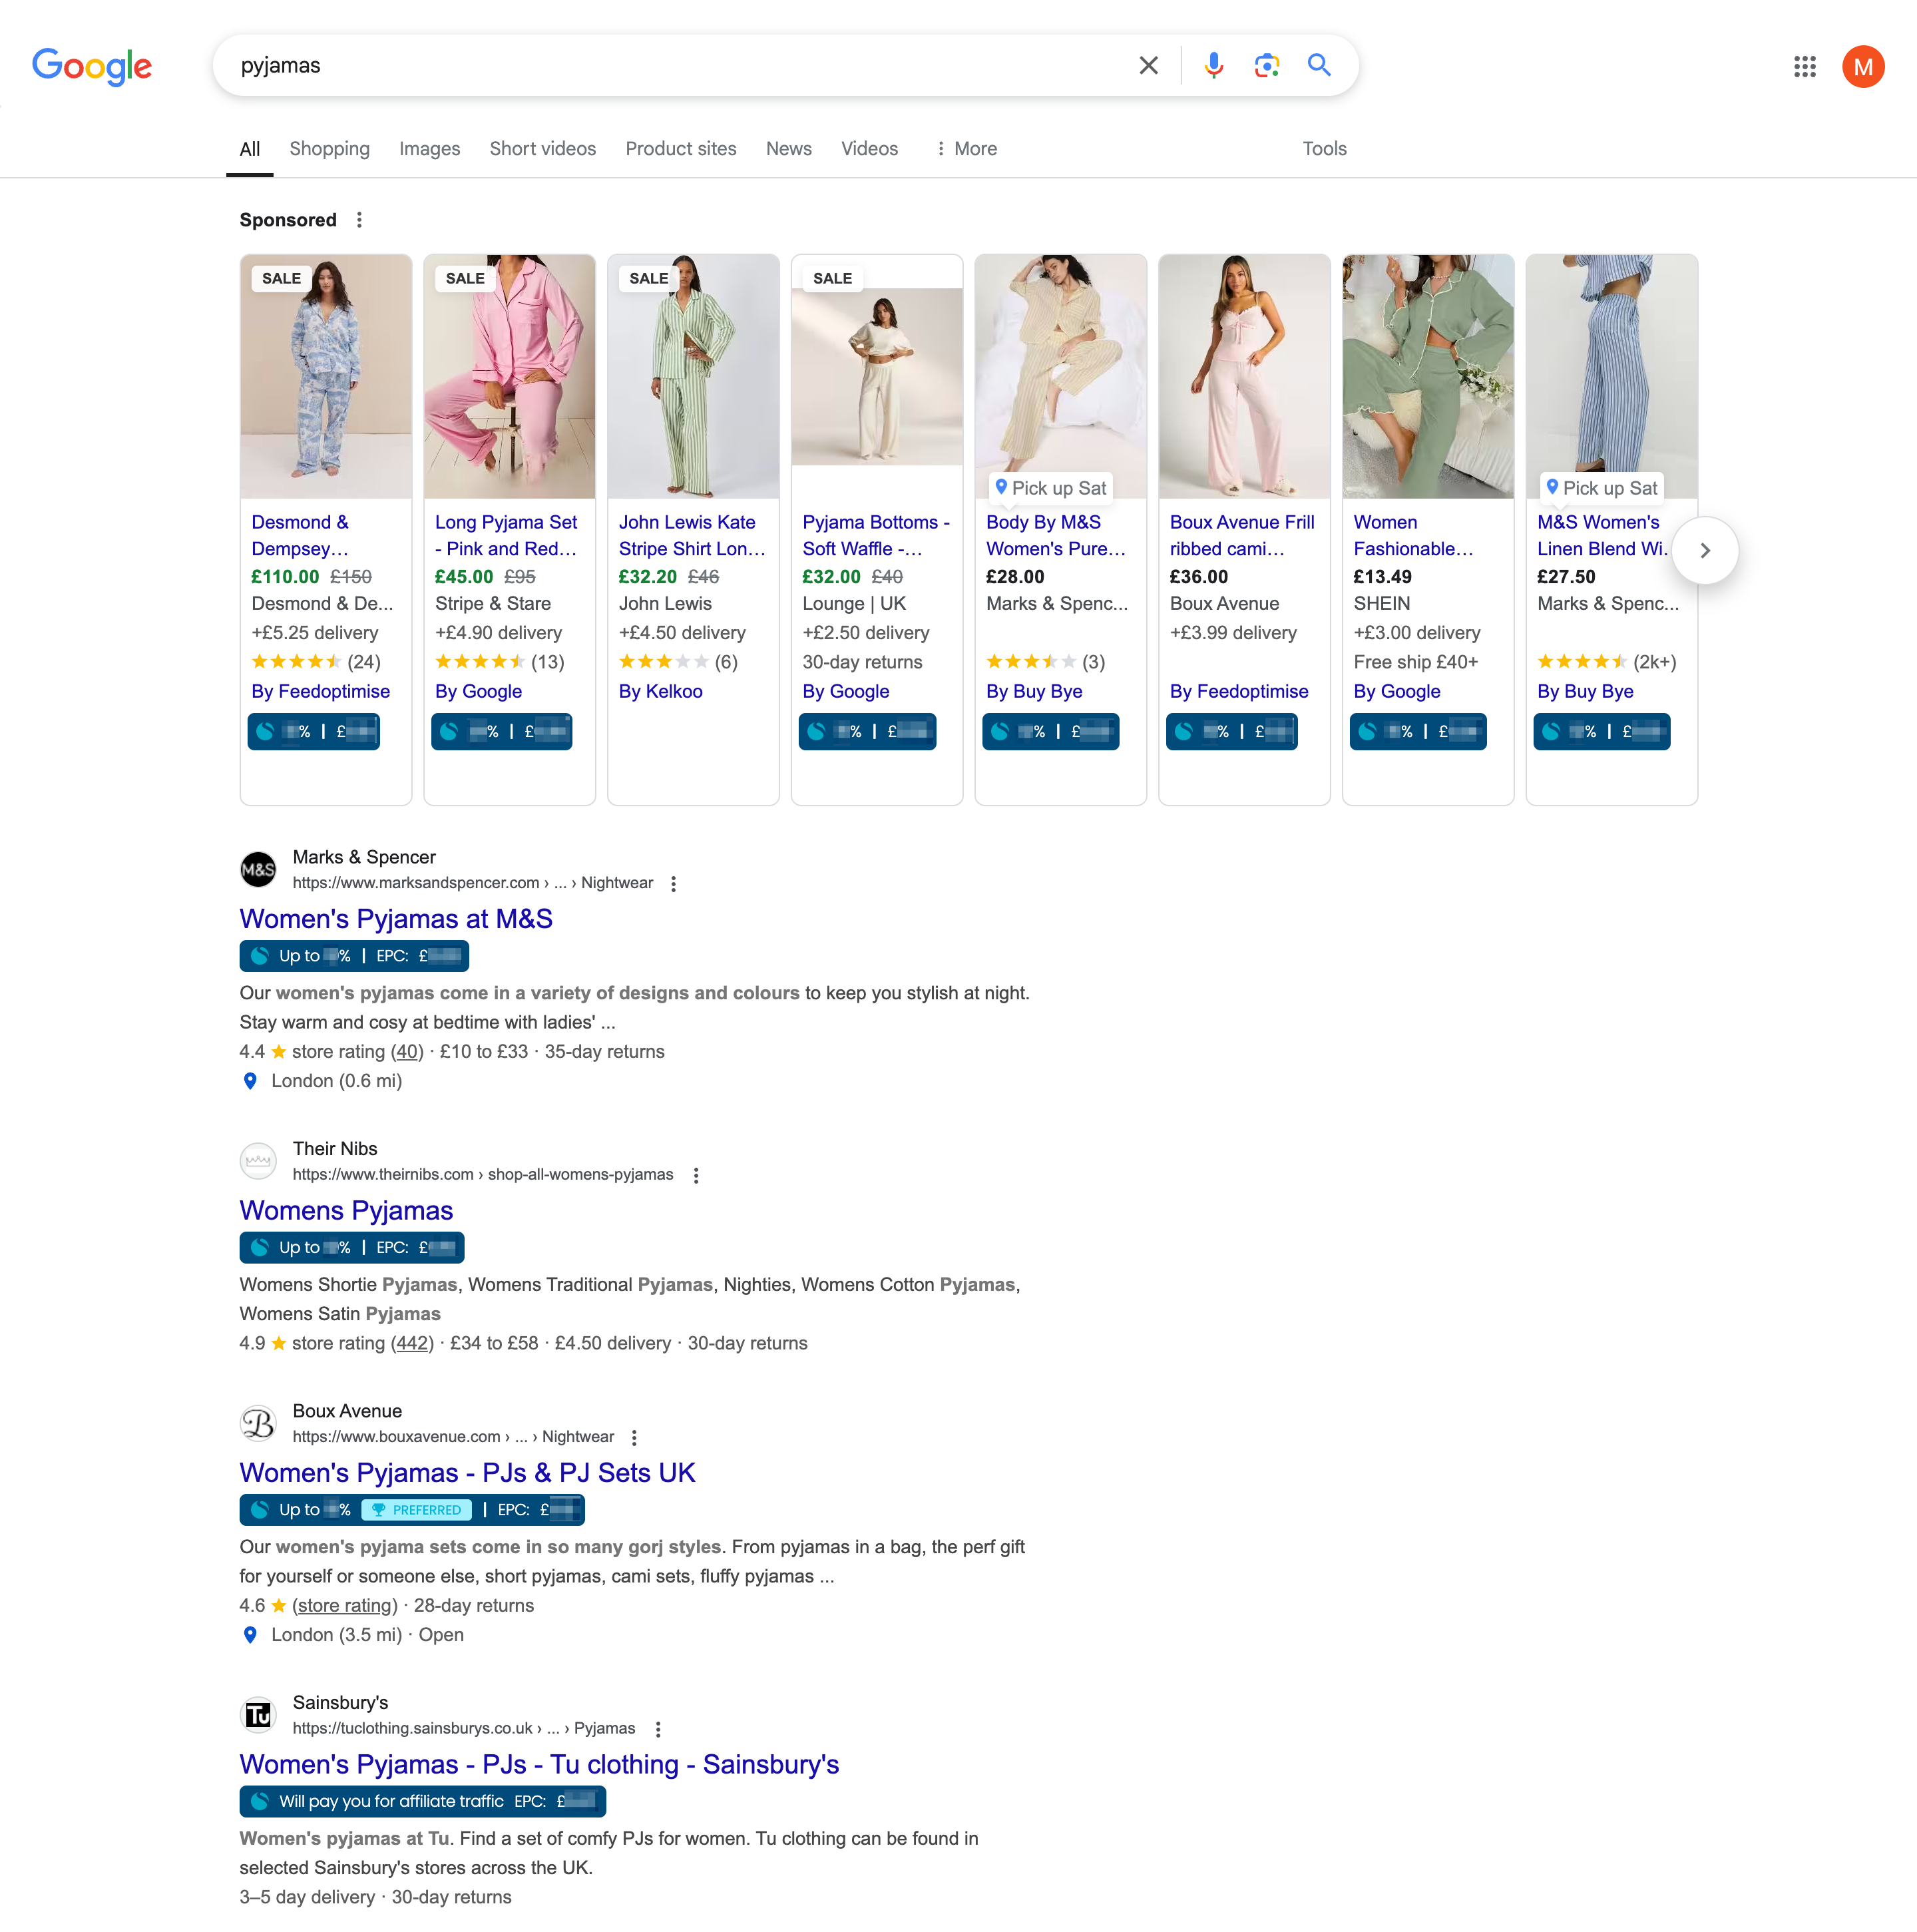Viewport: 1917px width, 1932px height.
Task: Open Women's Pyjamas at M&S link
Action: pos(396,919)
